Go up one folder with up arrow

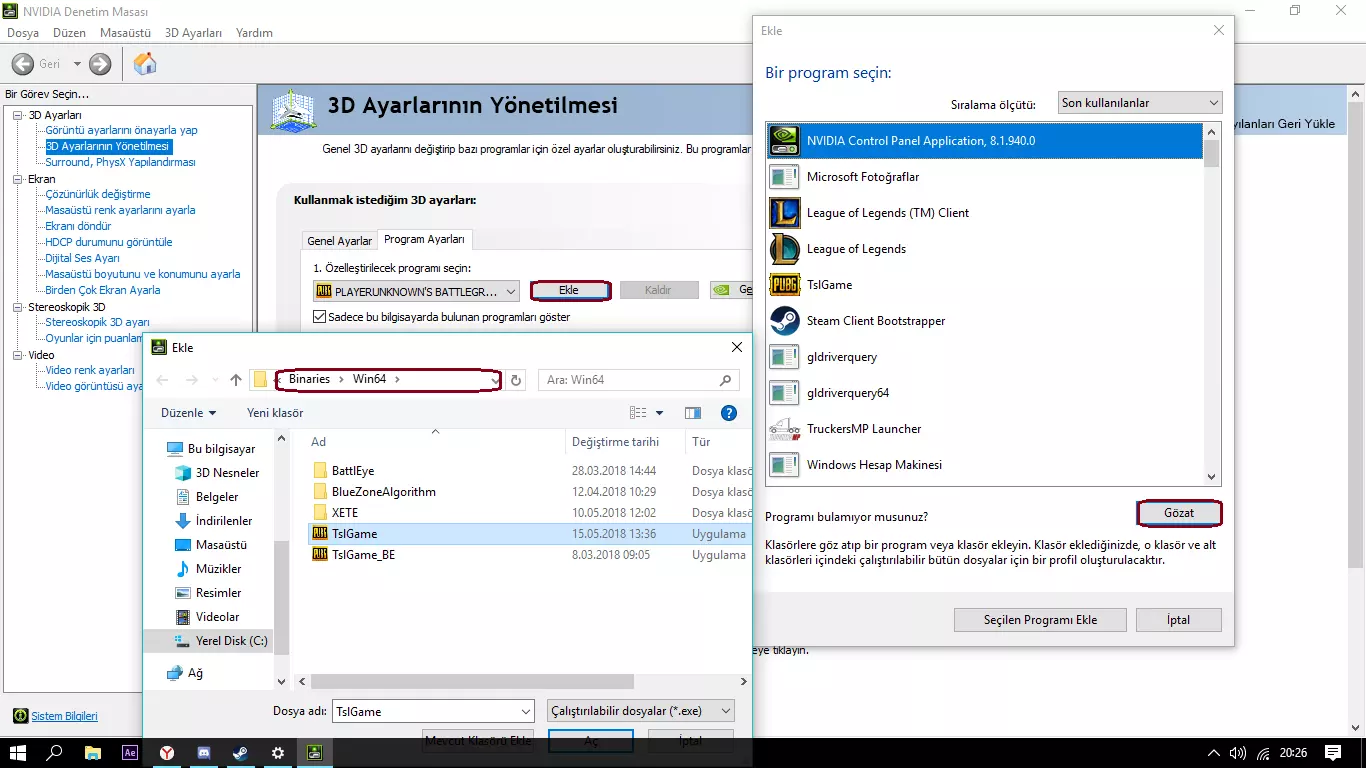click(236, 380)
